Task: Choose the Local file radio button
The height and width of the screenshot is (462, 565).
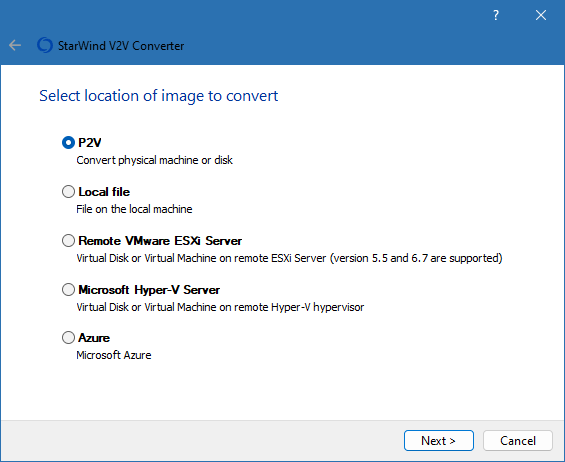Action: click(68, 192)
